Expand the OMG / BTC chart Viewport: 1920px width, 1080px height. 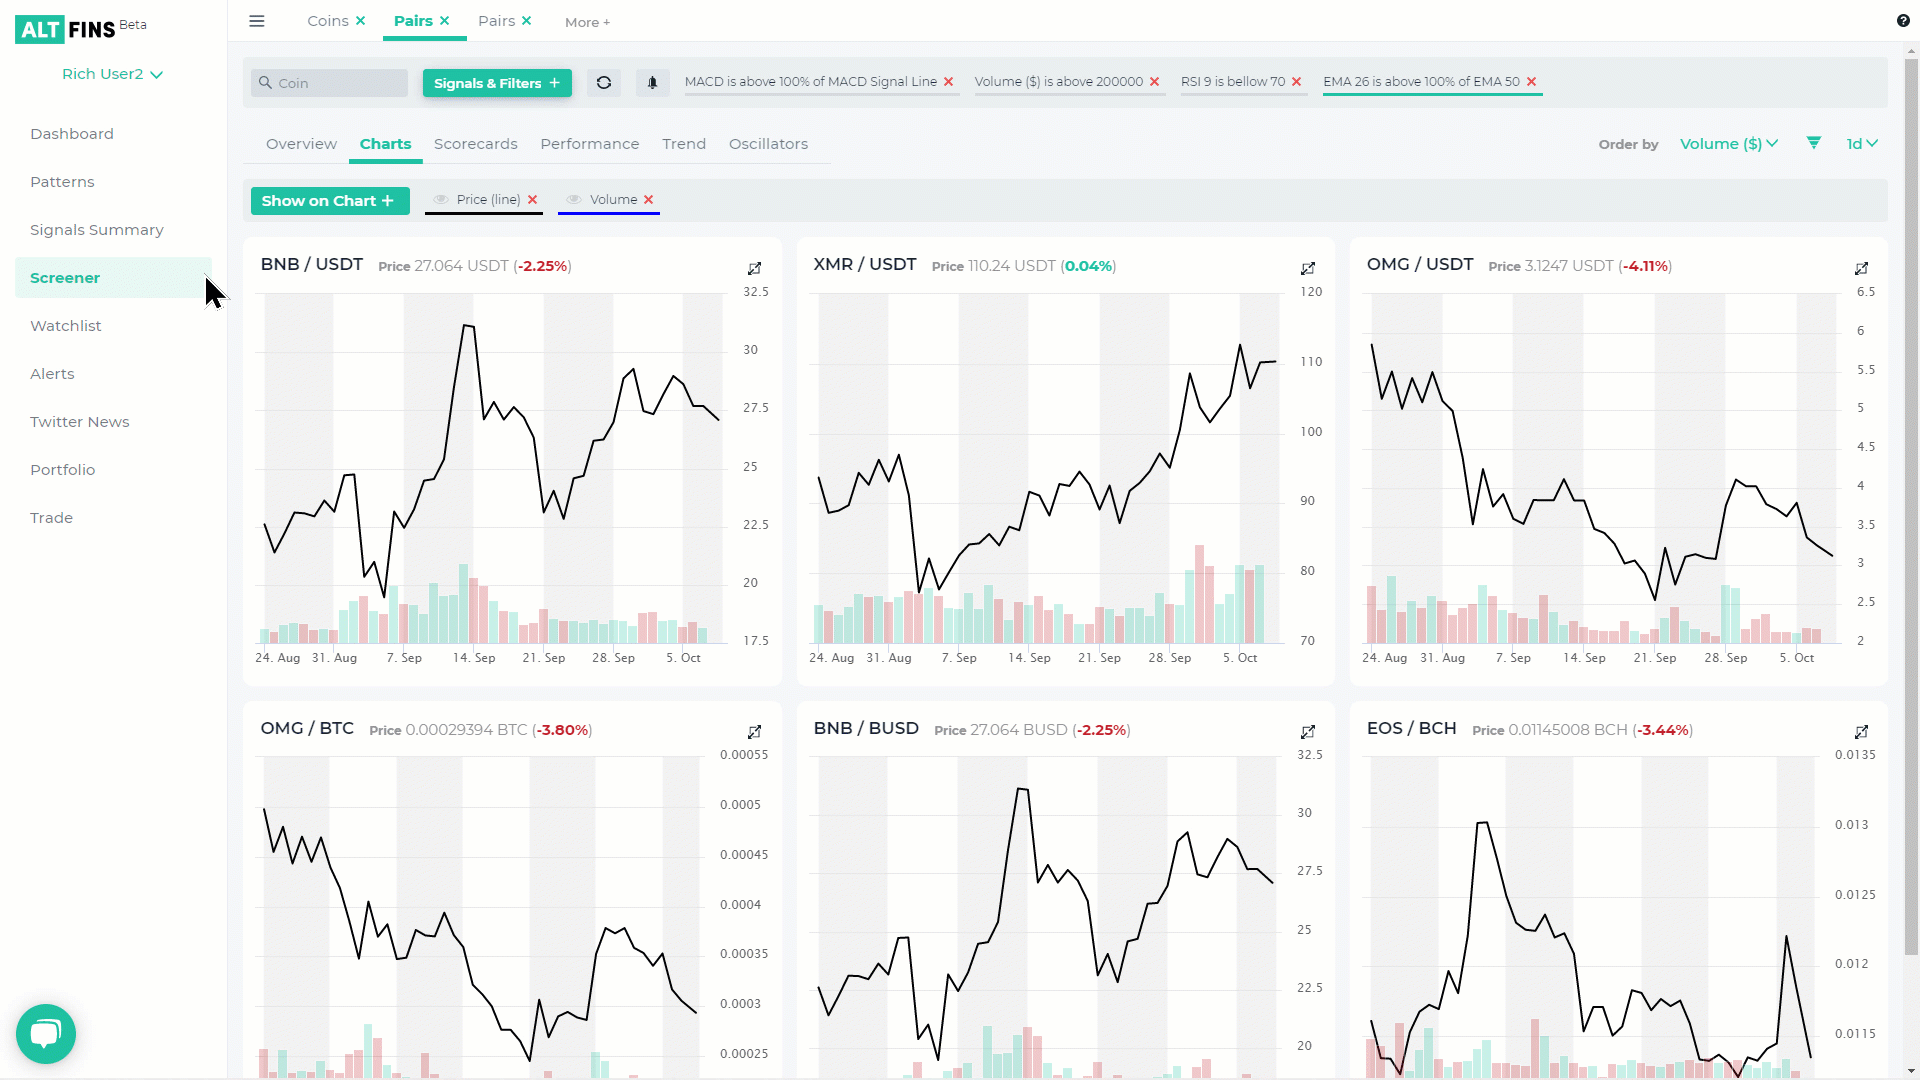755,732
